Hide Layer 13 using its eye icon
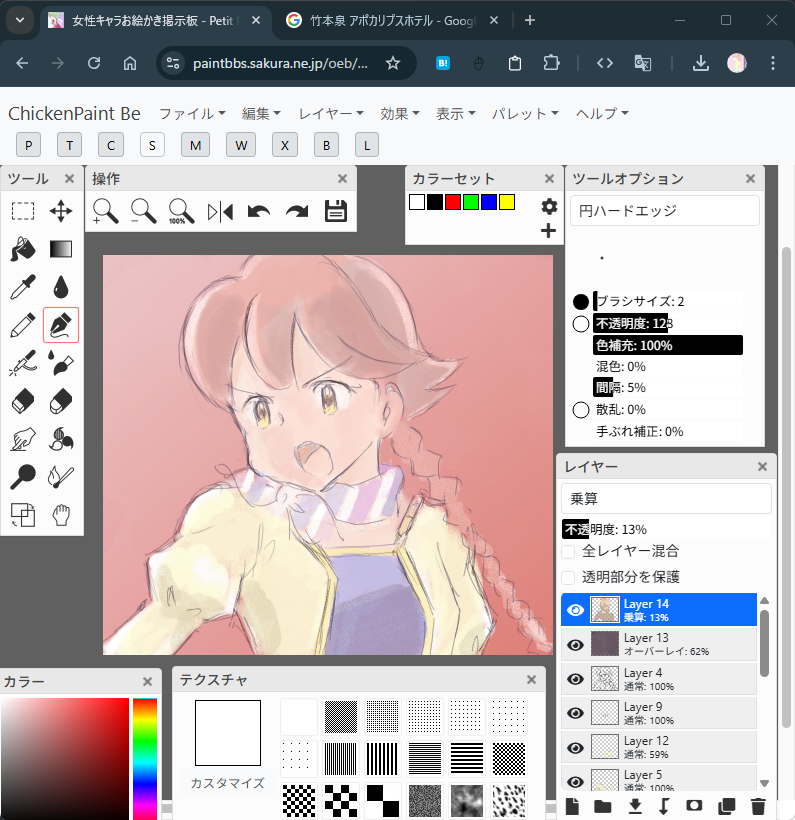 [575, 645]
